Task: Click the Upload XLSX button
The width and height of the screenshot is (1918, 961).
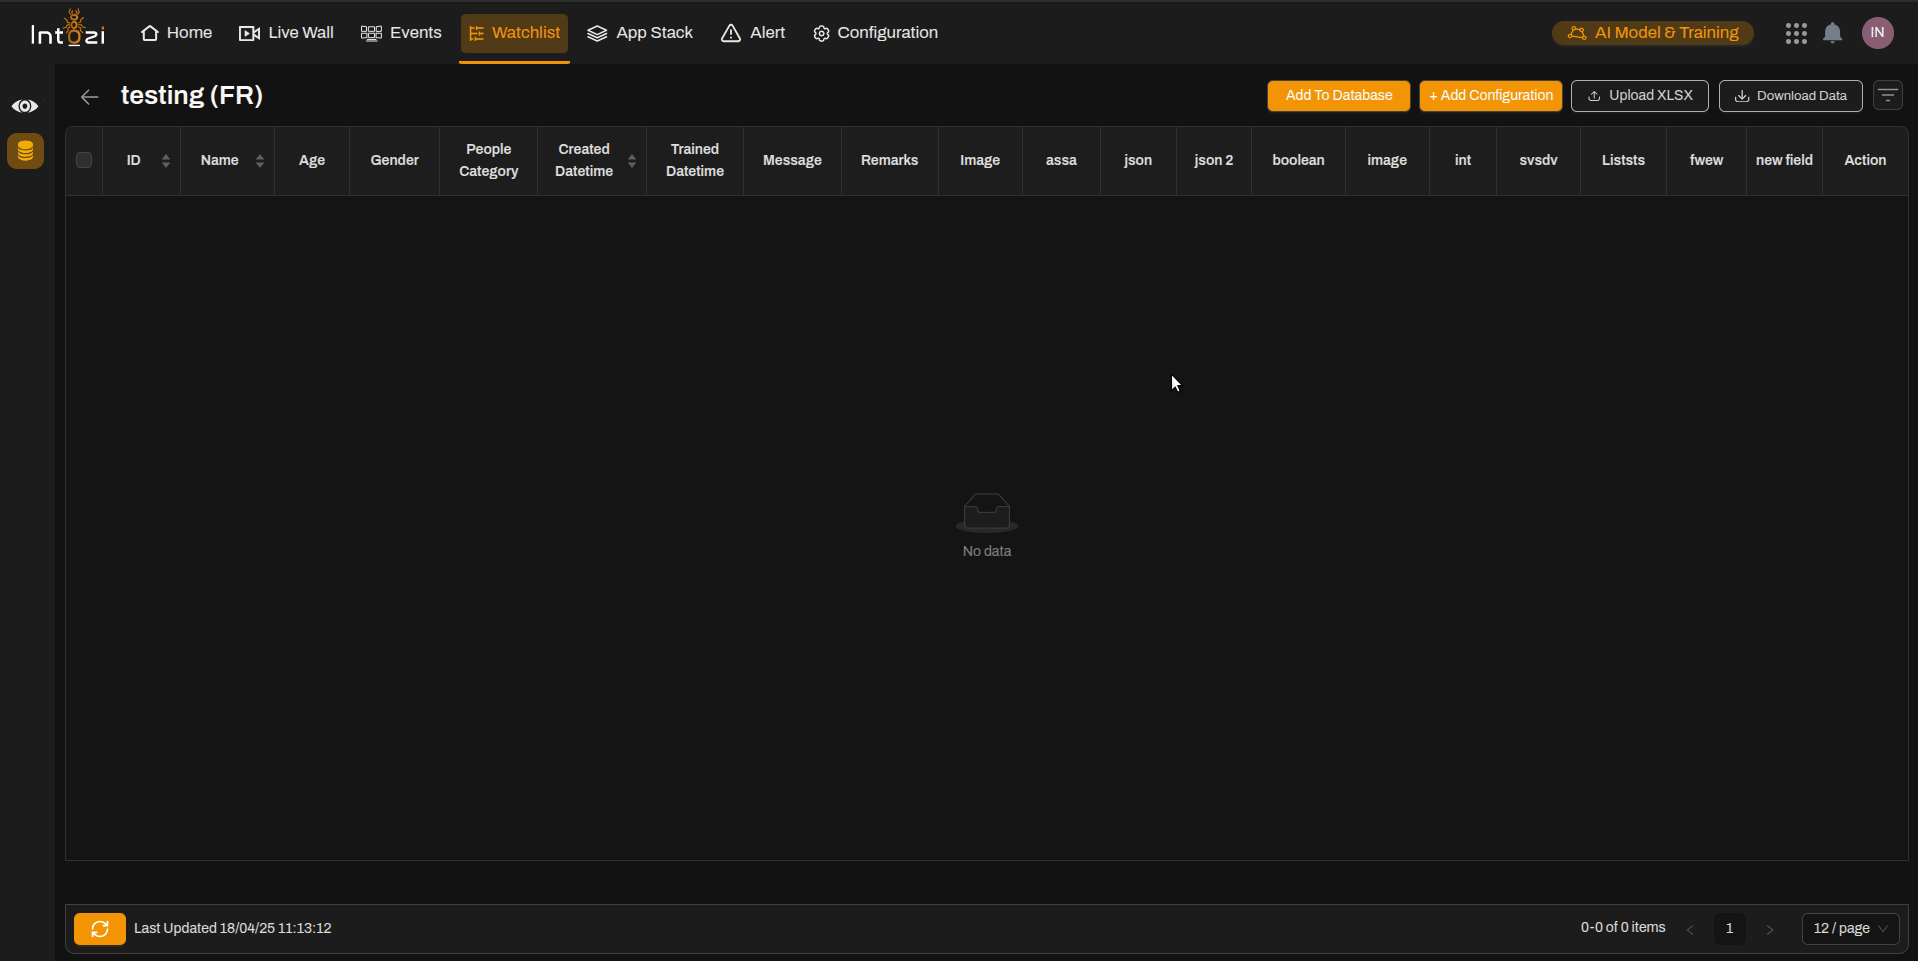Action: [1639, 95]
